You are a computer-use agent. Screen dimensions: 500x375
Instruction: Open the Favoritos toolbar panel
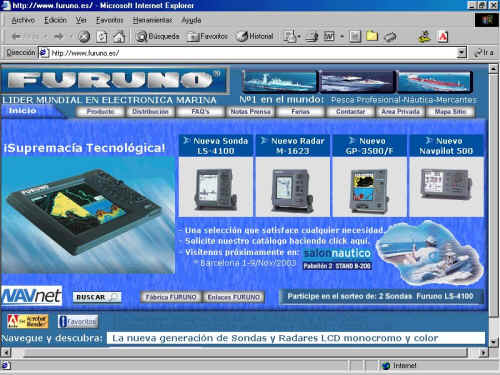click(208, 36)
